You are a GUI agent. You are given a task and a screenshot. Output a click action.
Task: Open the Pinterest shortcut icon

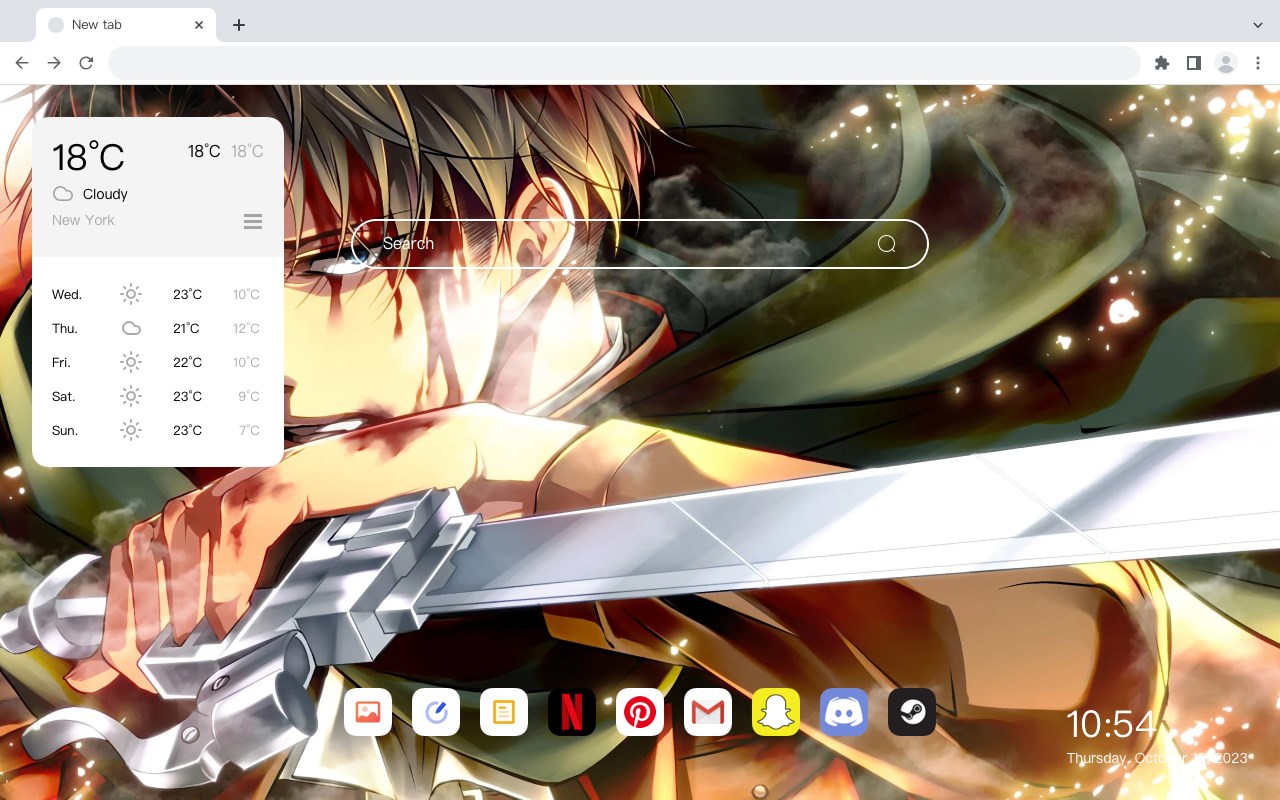(x=640, y=712)
